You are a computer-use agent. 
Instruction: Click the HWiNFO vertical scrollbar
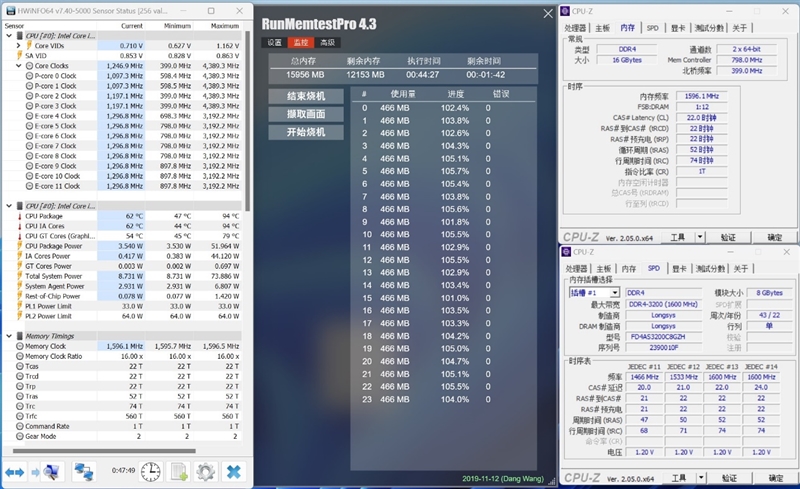247,121
